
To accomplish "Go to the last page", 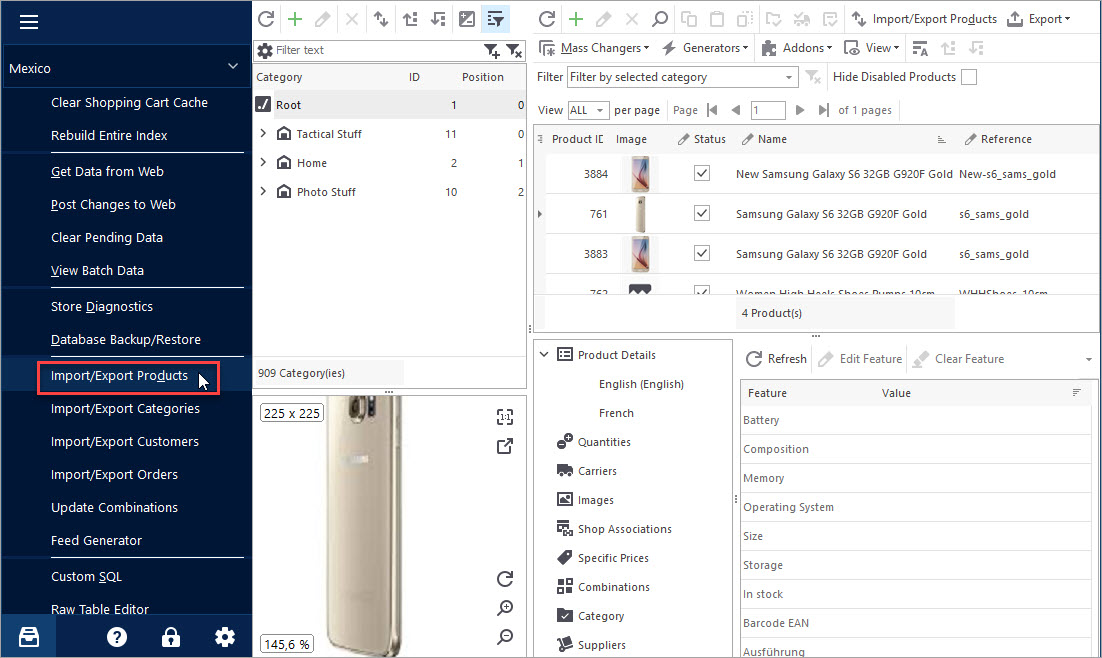I will [x=824, y=110].
